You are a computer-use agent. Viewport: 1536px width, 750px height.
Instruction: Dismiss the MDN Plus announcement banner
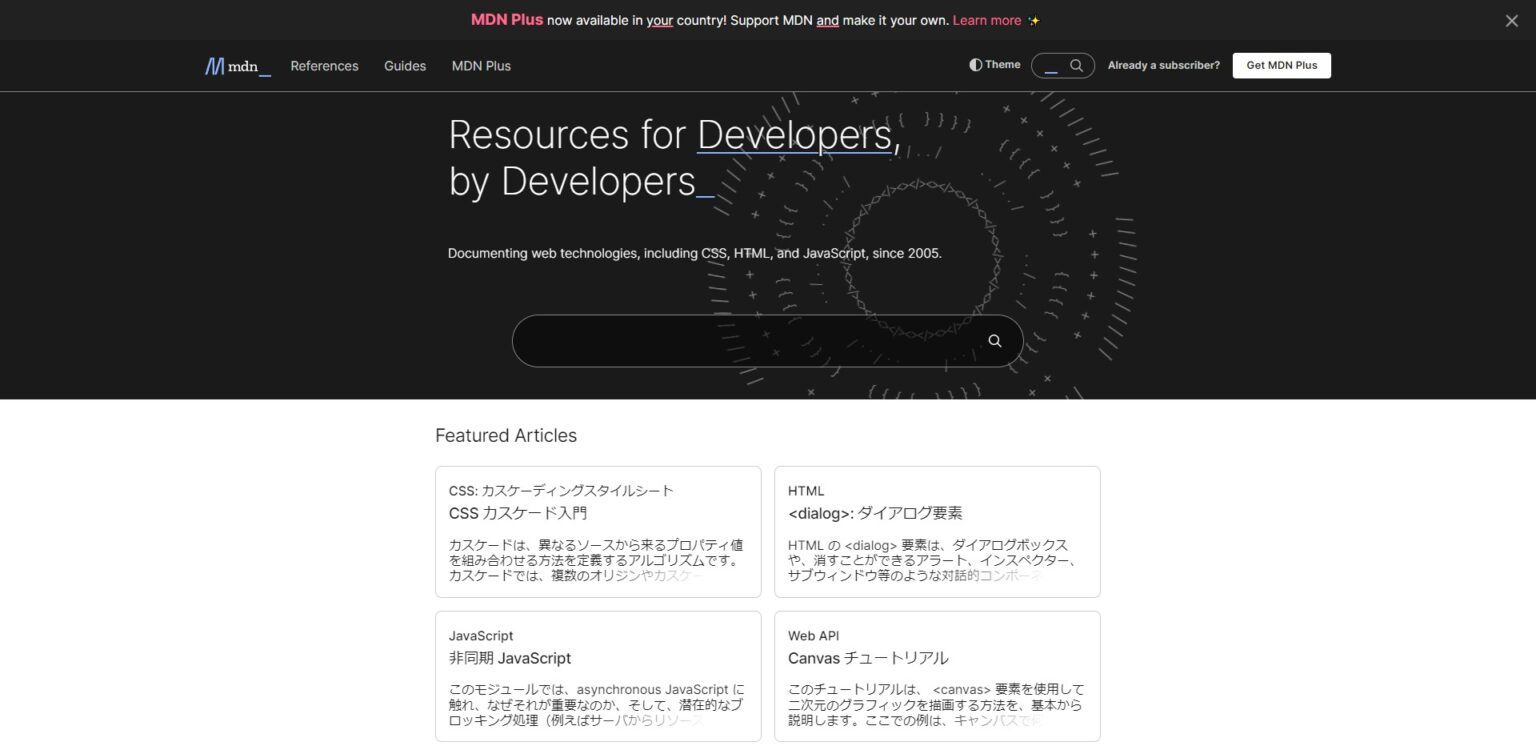[x=1512, y=20]
